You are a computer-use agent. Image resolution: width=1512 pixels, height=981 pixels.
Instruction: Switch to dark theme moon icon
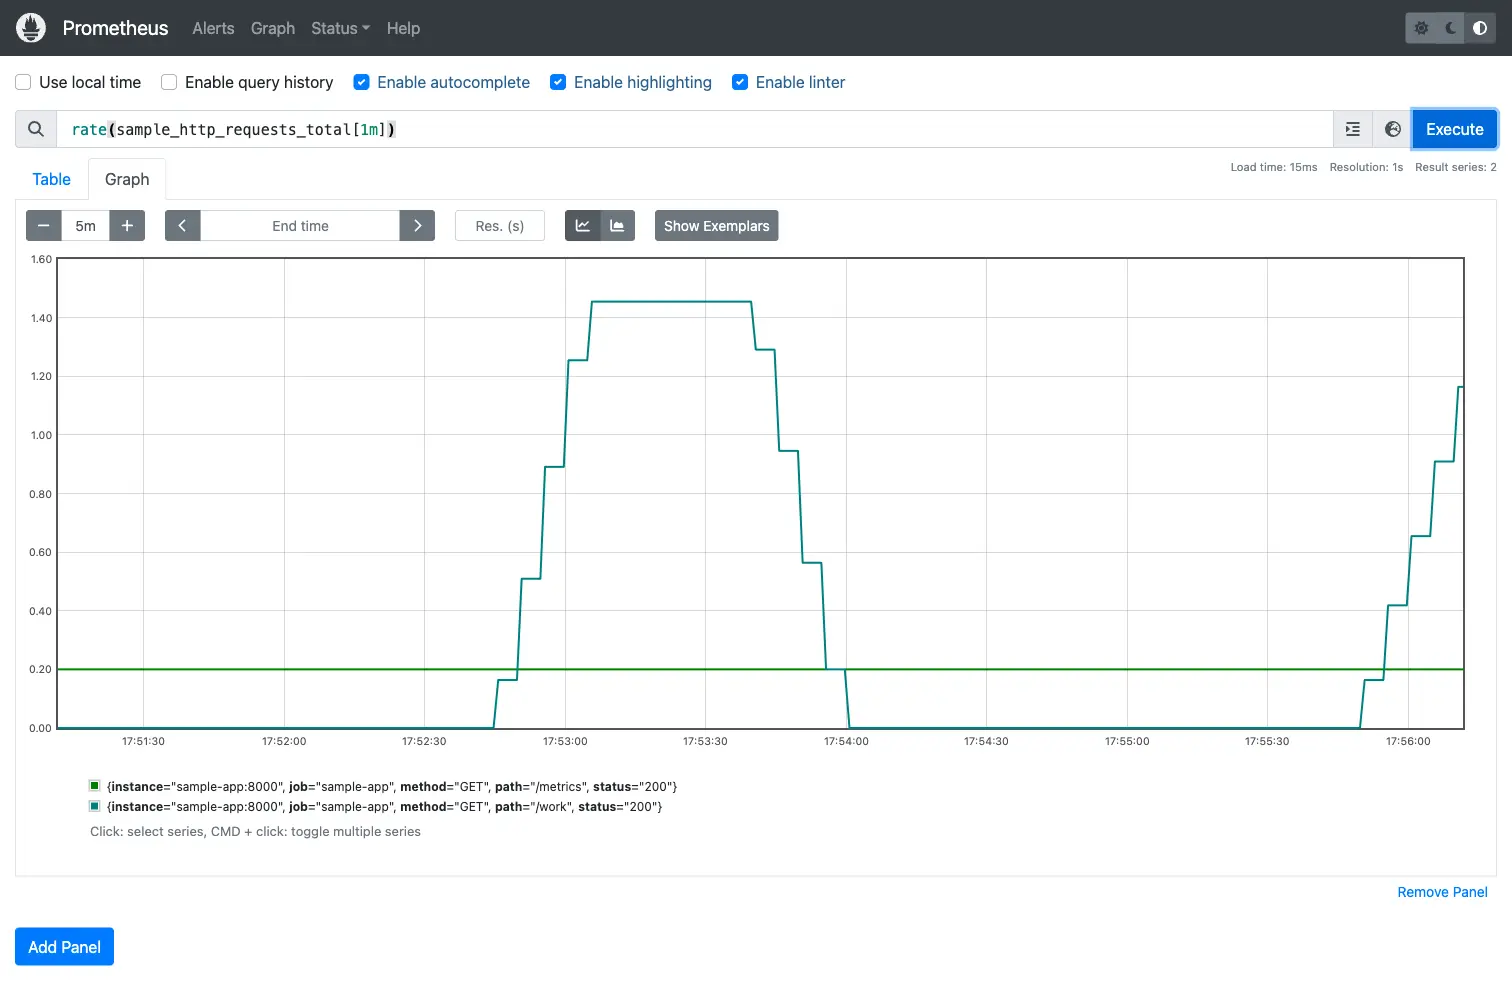(1451, 28)
